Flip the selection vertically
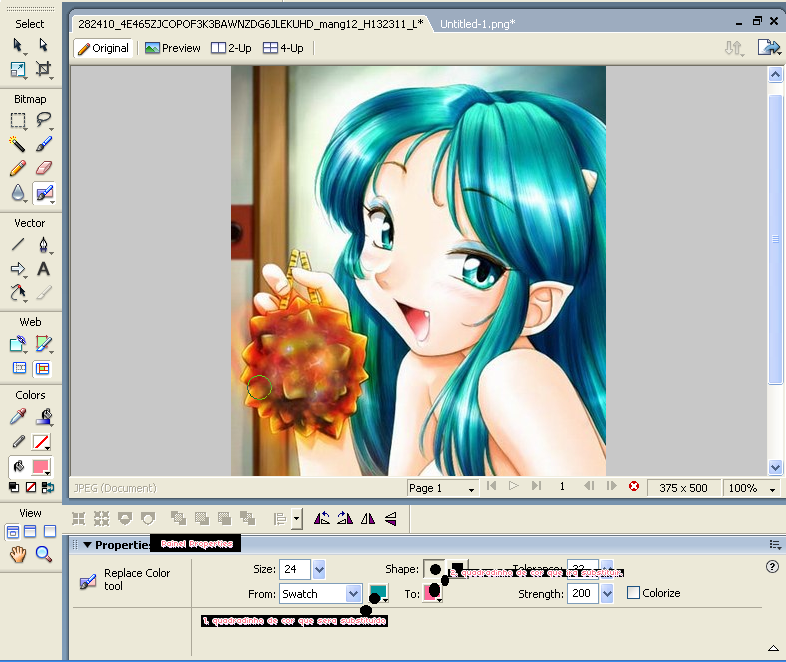786x662 pixels. tap(390, 518)
